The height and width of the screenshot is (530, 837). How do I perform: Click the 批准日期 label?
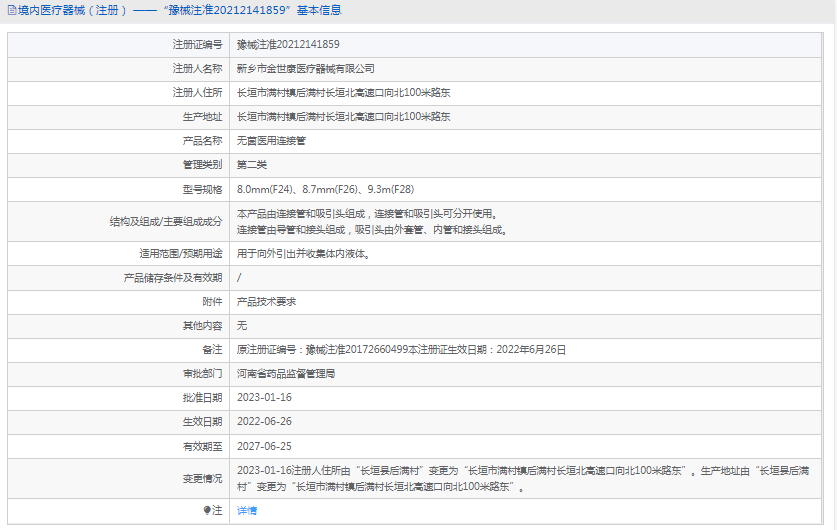(x=202, y=398)
